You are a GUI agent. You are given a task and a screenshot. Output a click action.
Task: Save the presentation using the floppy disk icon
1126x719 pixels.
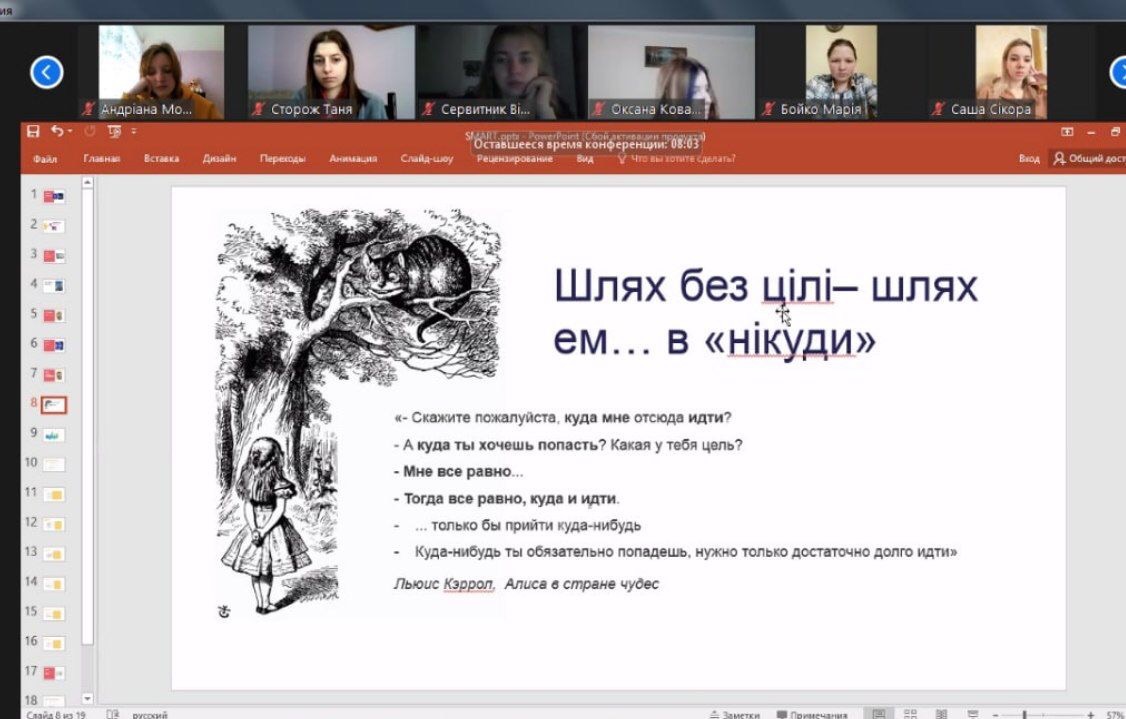pos(33,131)
